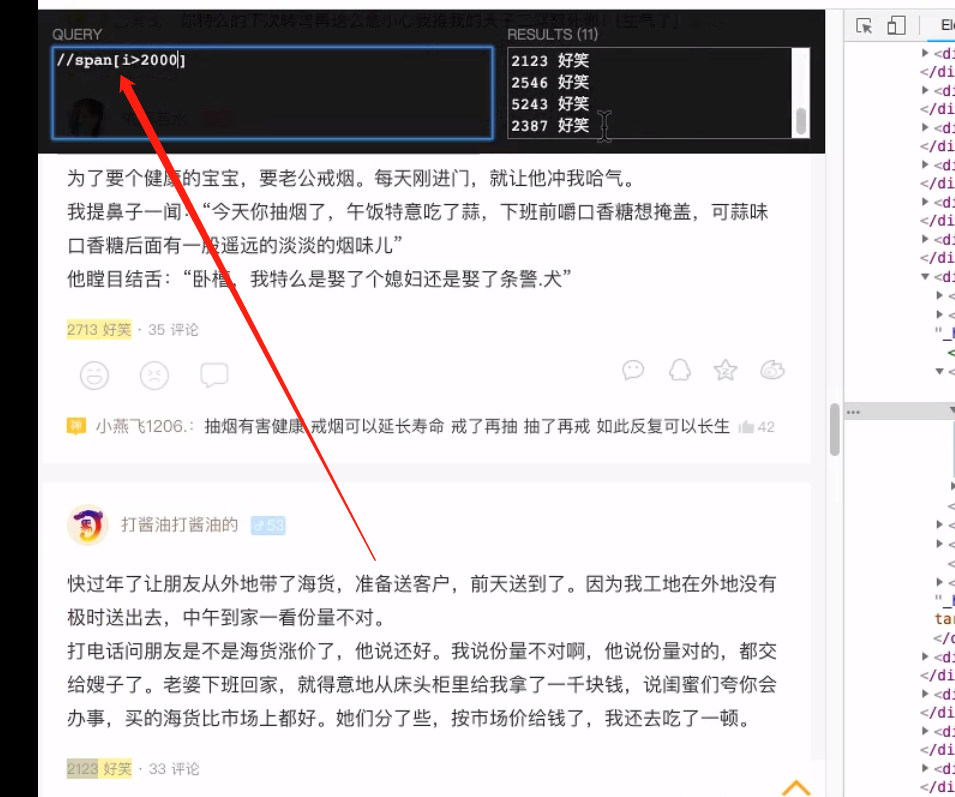Share the joke via the WeChat icon
Image resolution: width=955 pixels, height=797 pixels.
(x=633, y=370)
